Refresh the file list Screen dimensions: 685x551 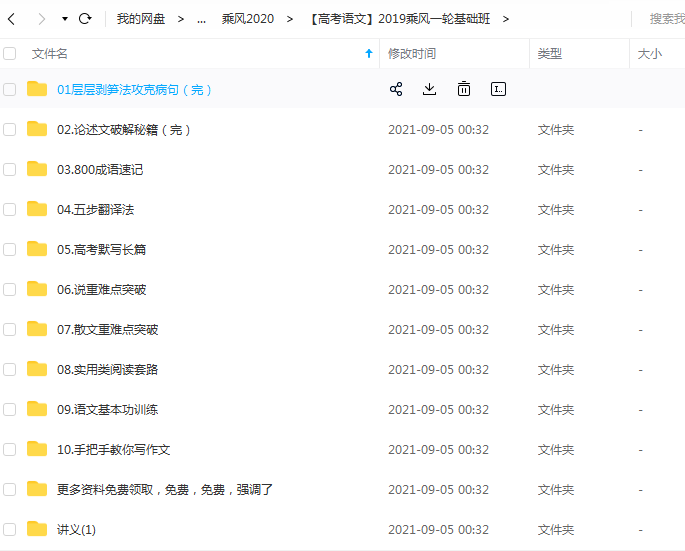click(x=85, y=19)
